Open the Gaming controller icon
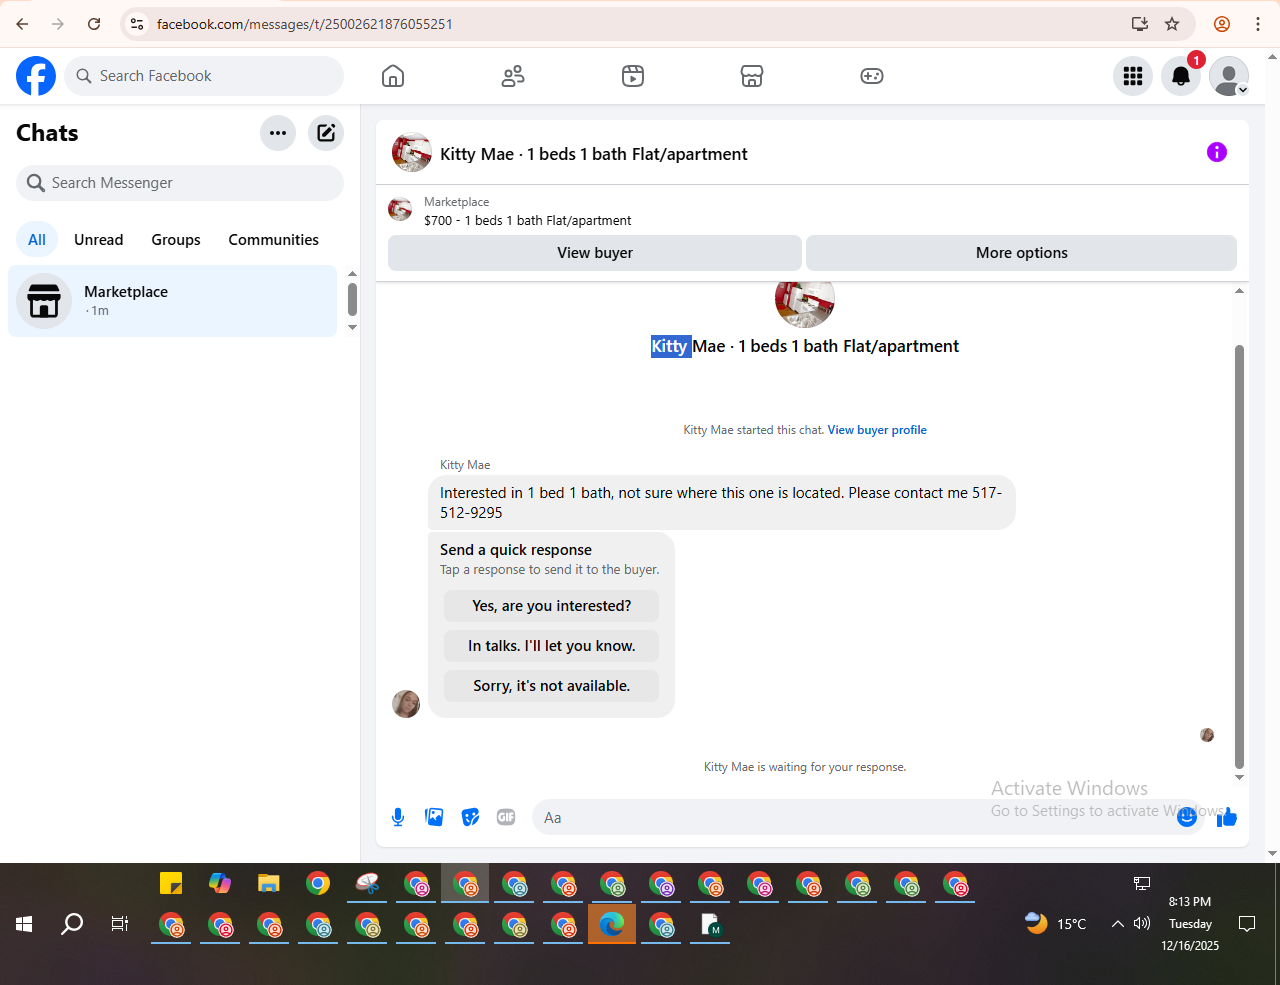 [x=872, y=76]
